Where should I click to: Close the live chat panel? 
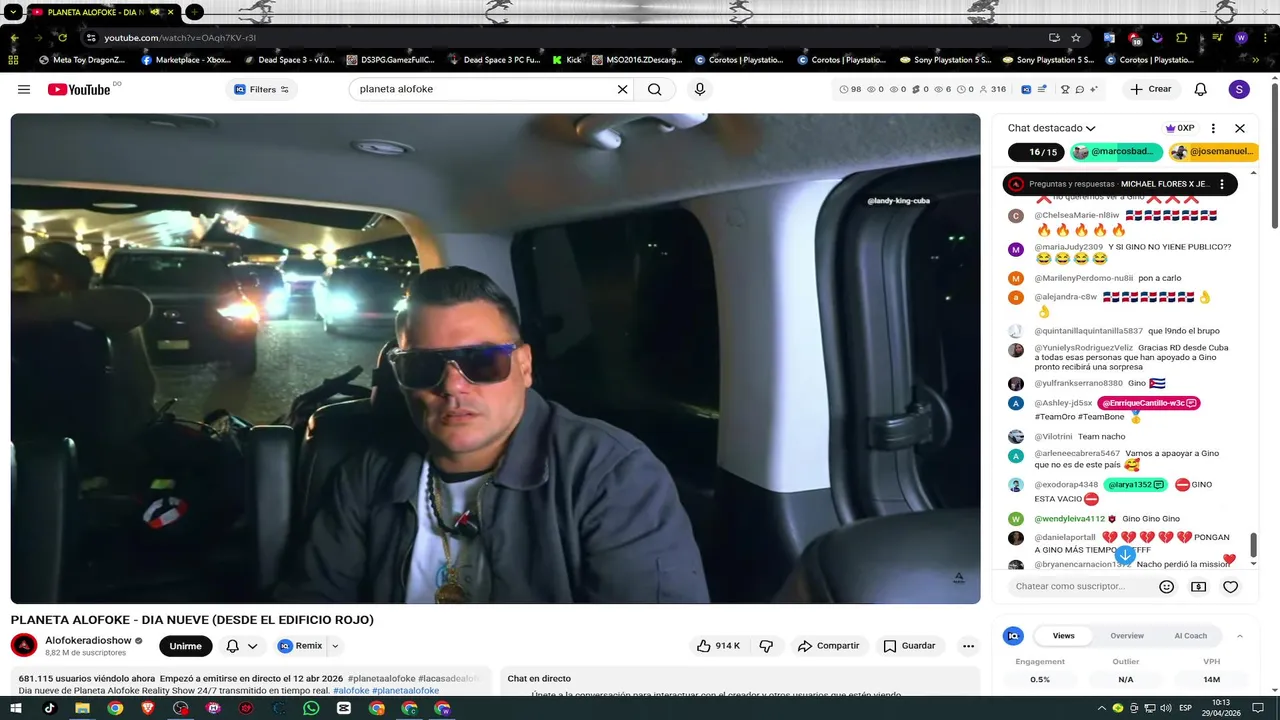coord(1240,128)
